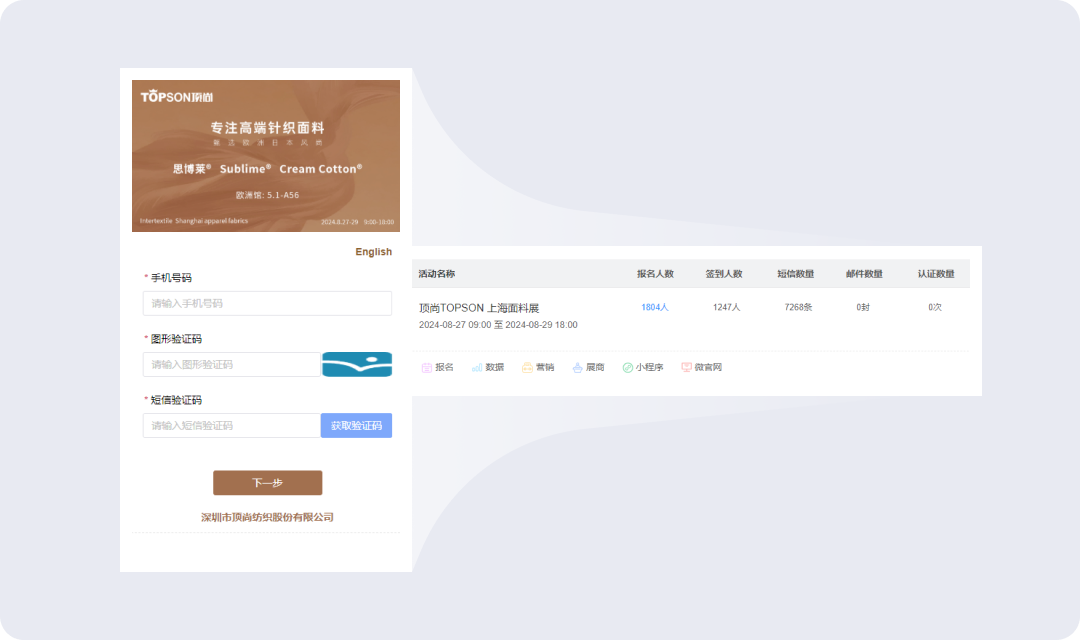Select the 营销 marketing icon
This screenshot has height=640, width=1080.
click(527, 368)
